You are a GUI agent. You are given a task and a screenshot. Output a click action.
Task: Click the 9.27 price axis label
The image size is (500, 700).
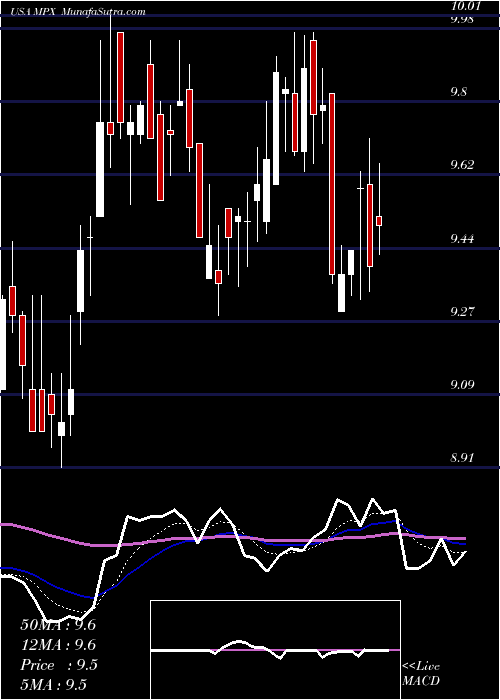(463, 311)
